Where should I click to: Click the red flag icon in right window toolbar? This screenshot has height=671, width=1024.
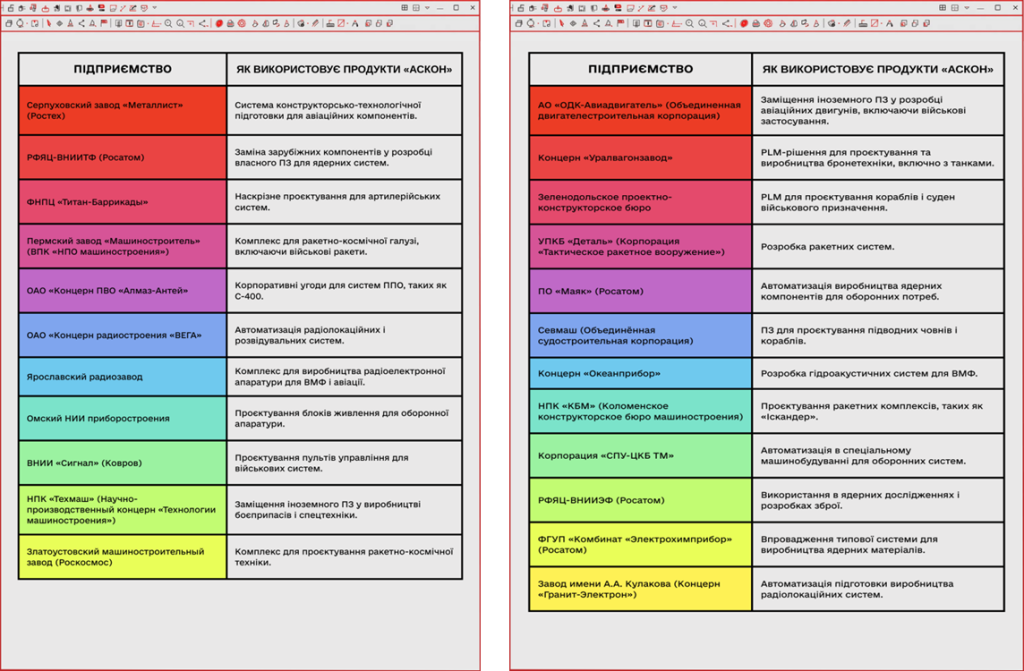(620, 23)
